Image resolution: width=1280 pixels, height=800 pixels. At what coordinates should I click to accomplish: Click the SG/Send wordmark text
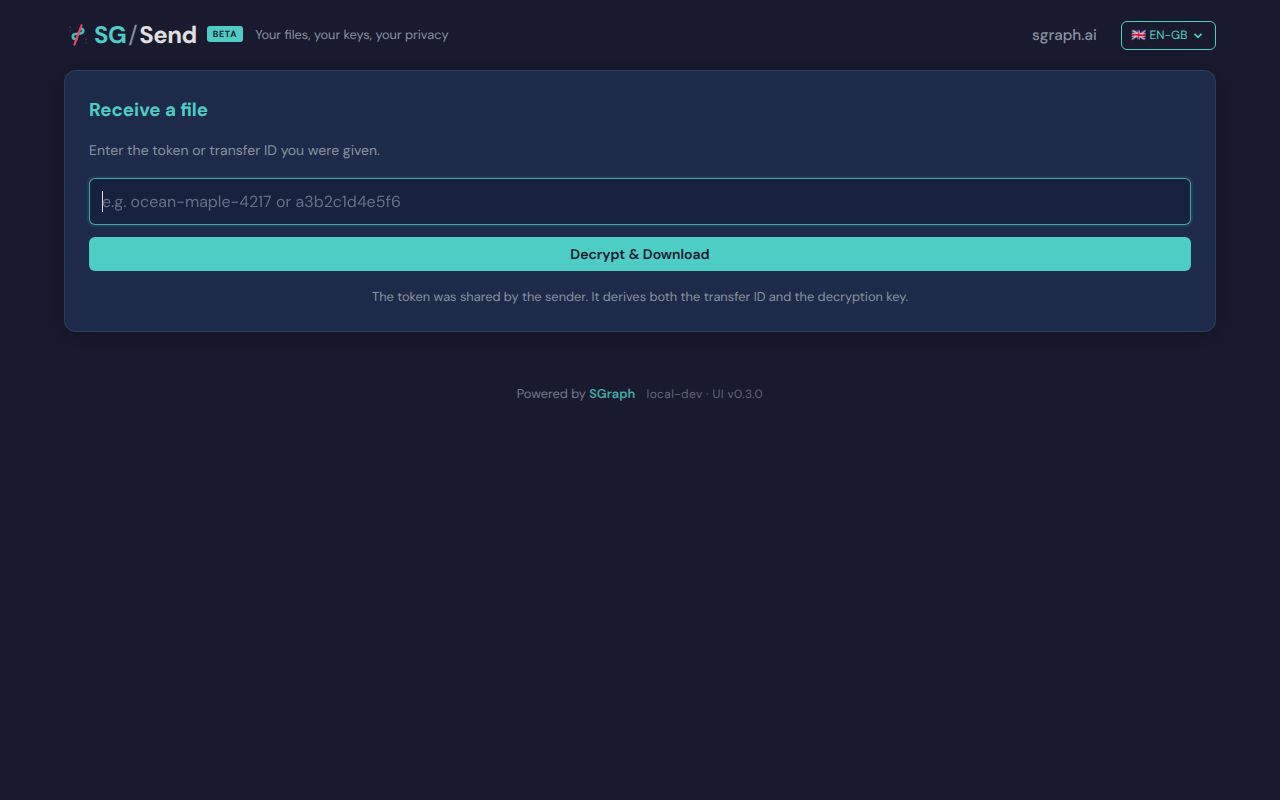coord(144,34)
